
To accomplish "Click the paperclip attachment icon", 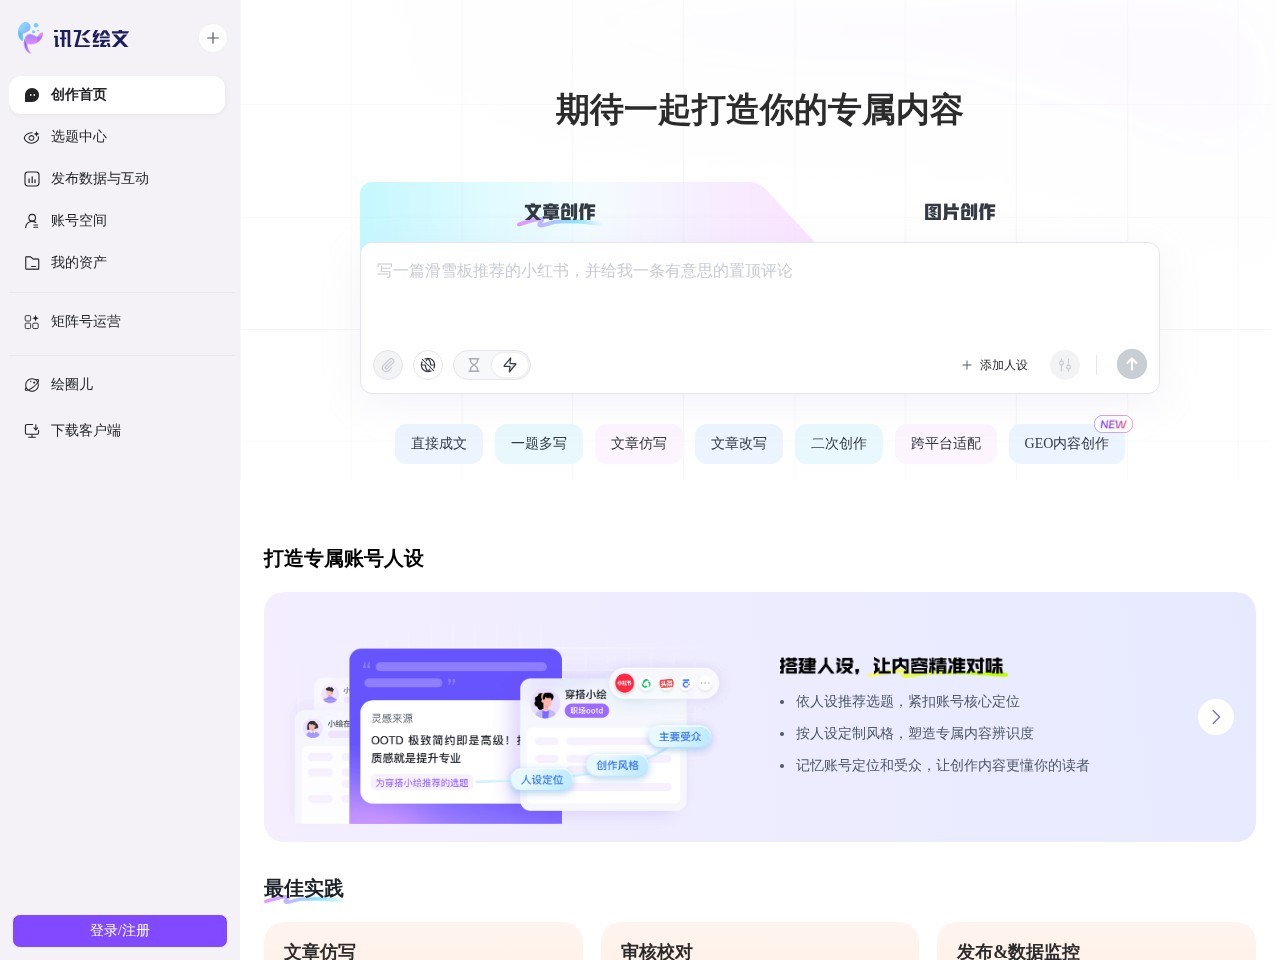I will tap(388, 365).
